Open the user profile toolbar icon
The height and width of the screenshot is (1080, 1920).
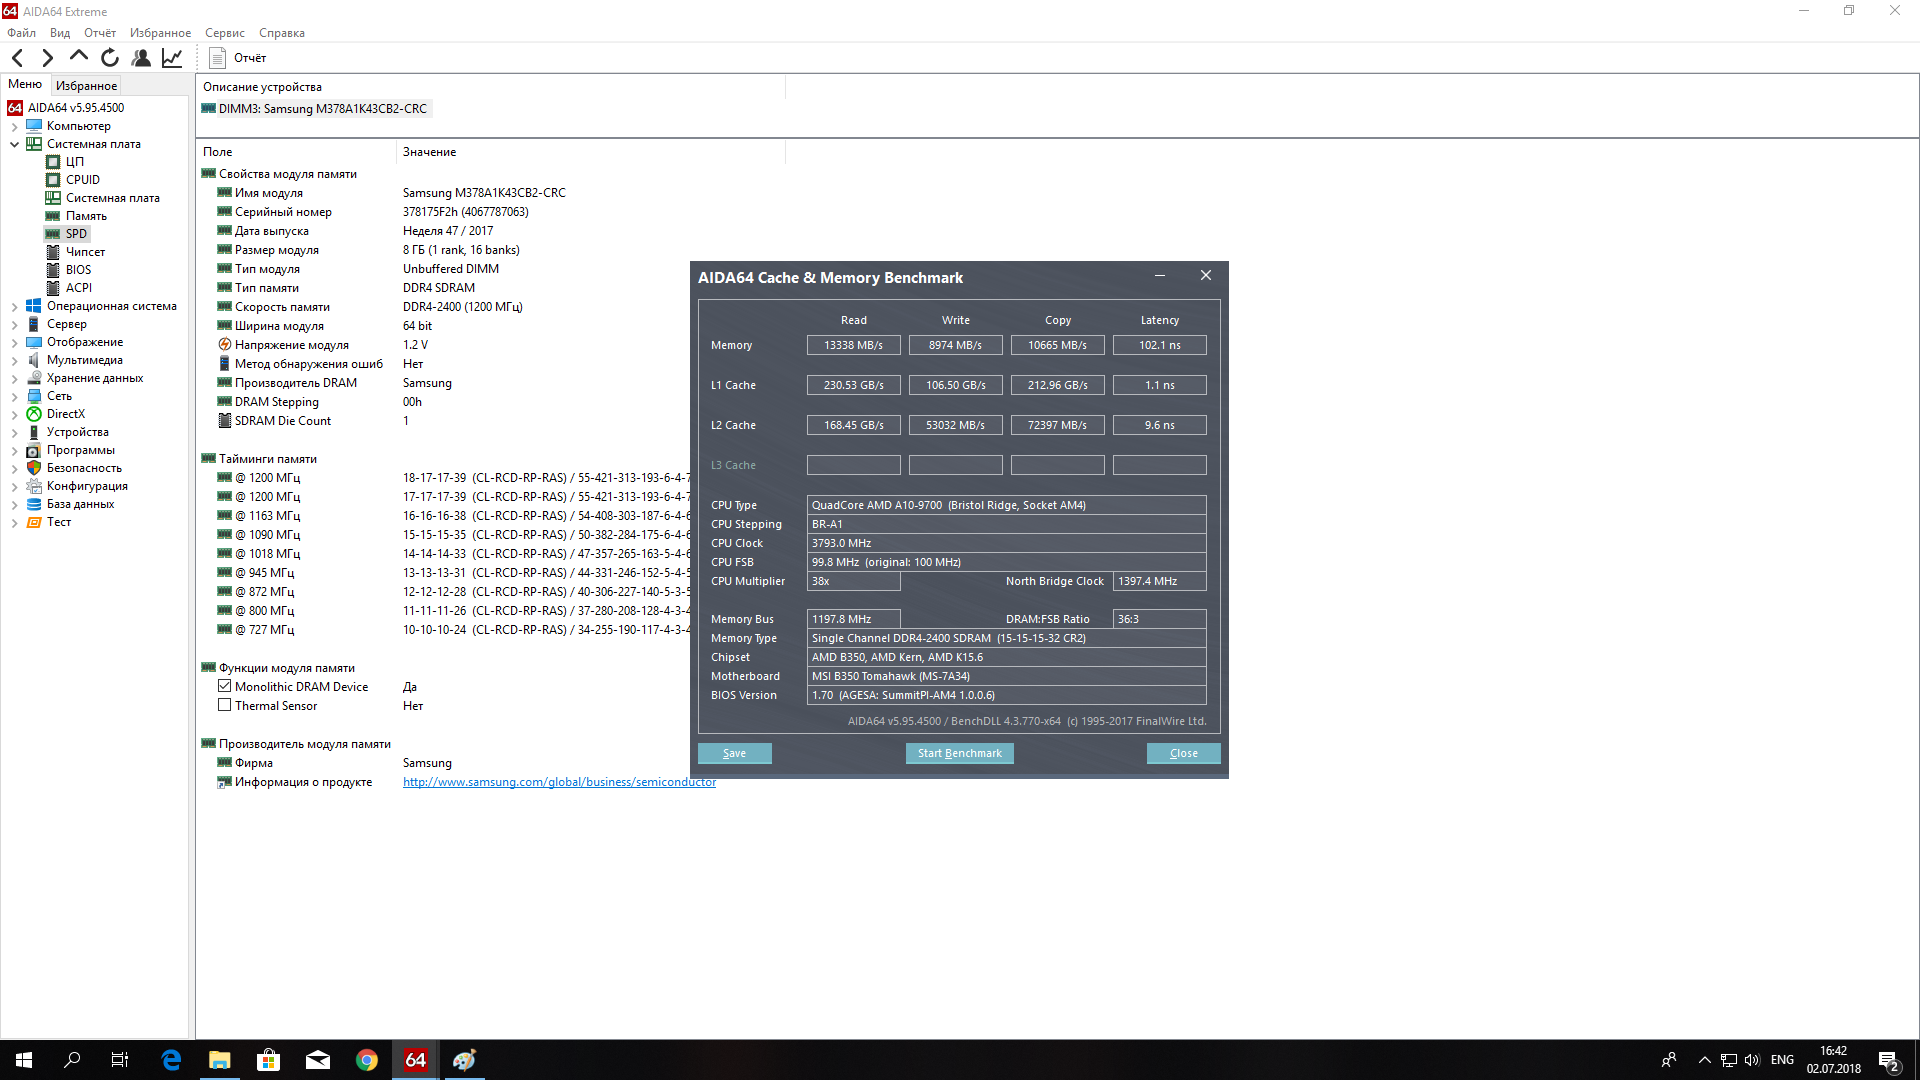point(141,58)
